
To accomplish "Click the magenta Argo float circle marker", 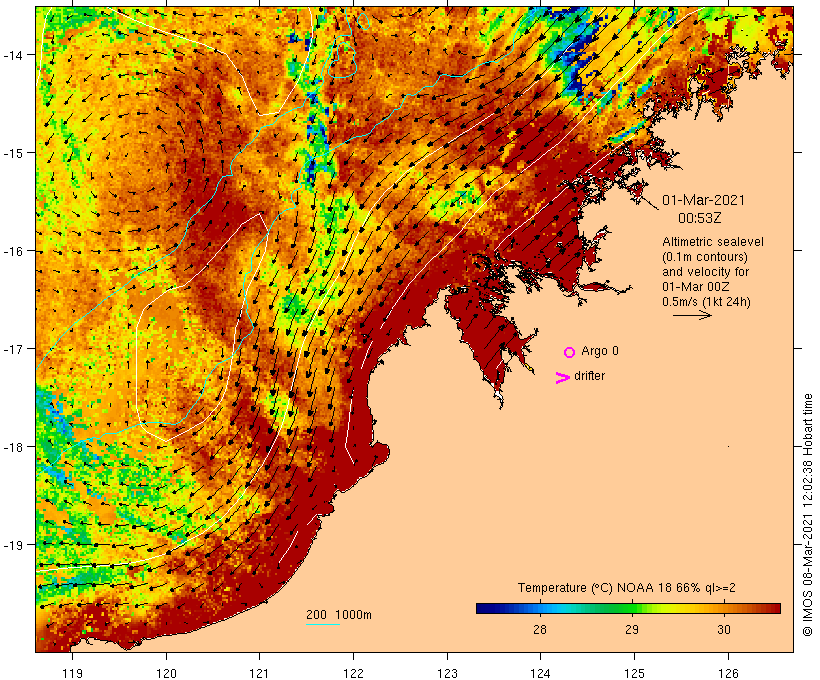I will [x=570, y=353].
